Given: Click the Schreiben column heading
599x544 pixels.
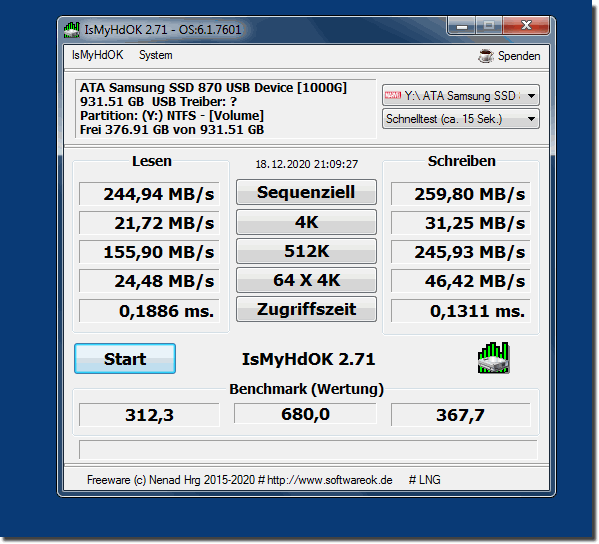Looking at the screenshot, I should pos(461,161).
